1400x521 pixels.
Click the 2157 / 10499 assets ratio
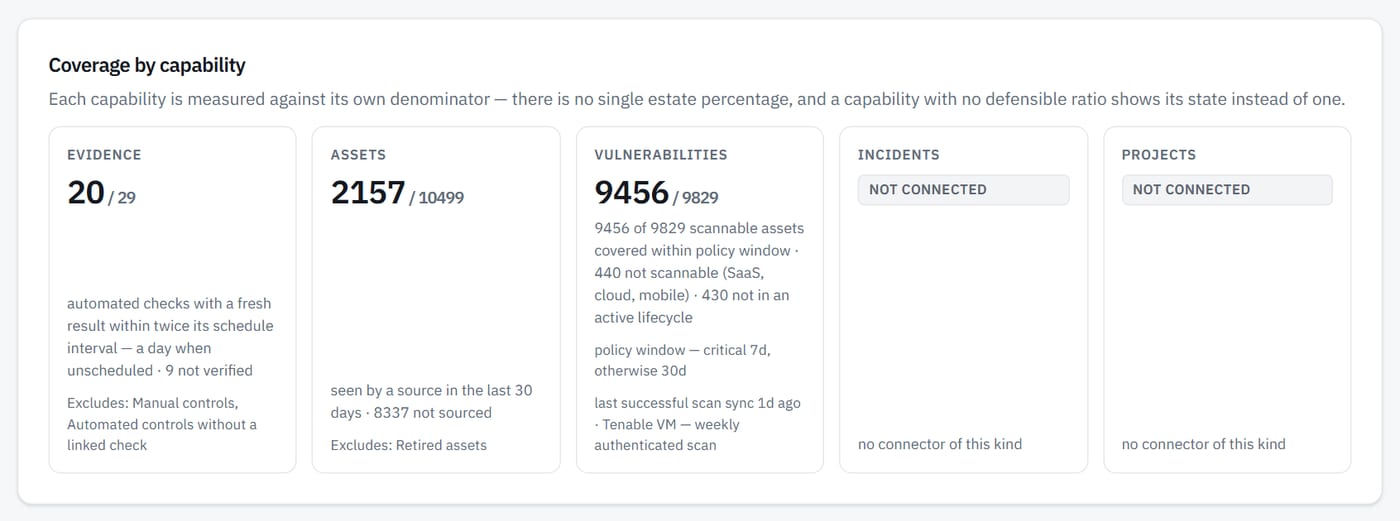pyautogui.click(x=397, y=192)
